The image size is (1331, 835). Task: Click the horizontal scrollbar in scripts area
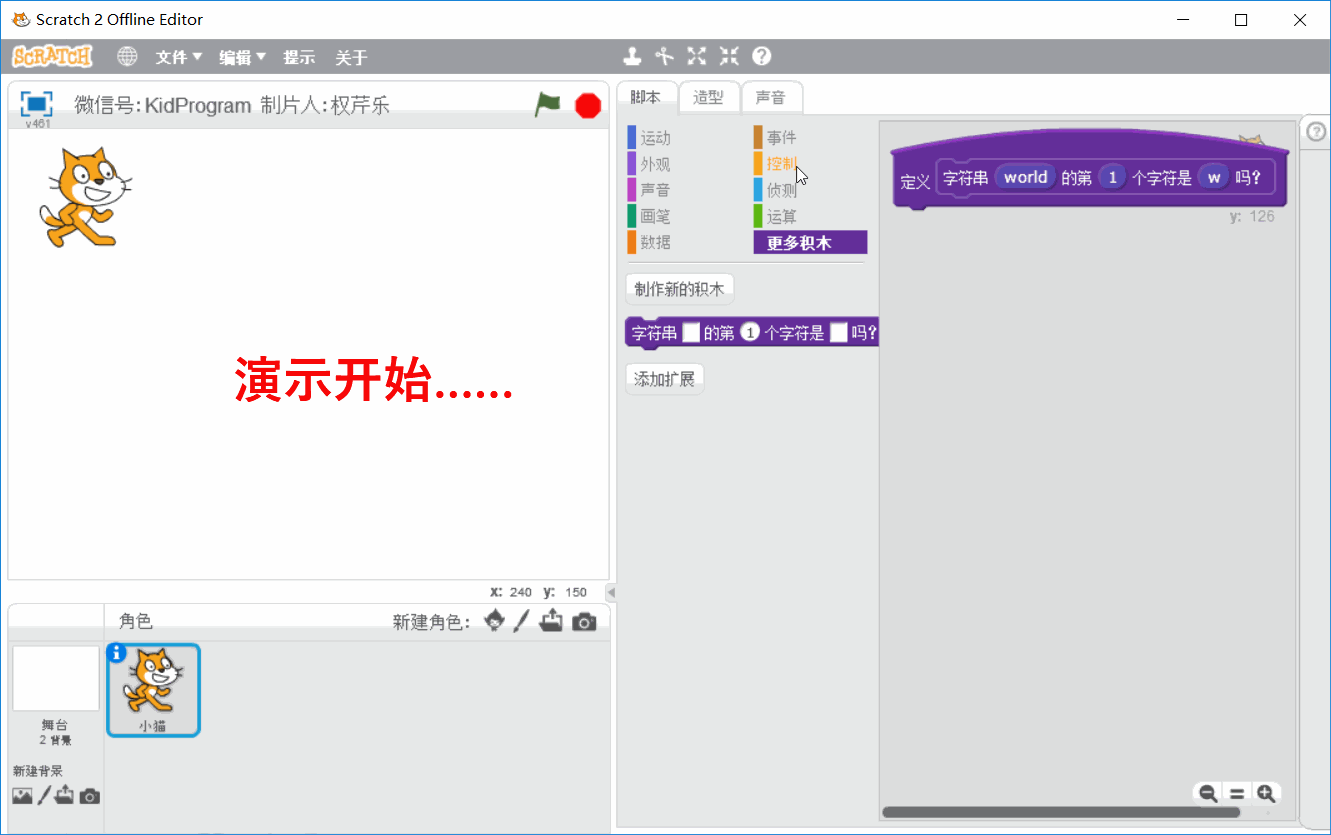[x=1060, y=812]
